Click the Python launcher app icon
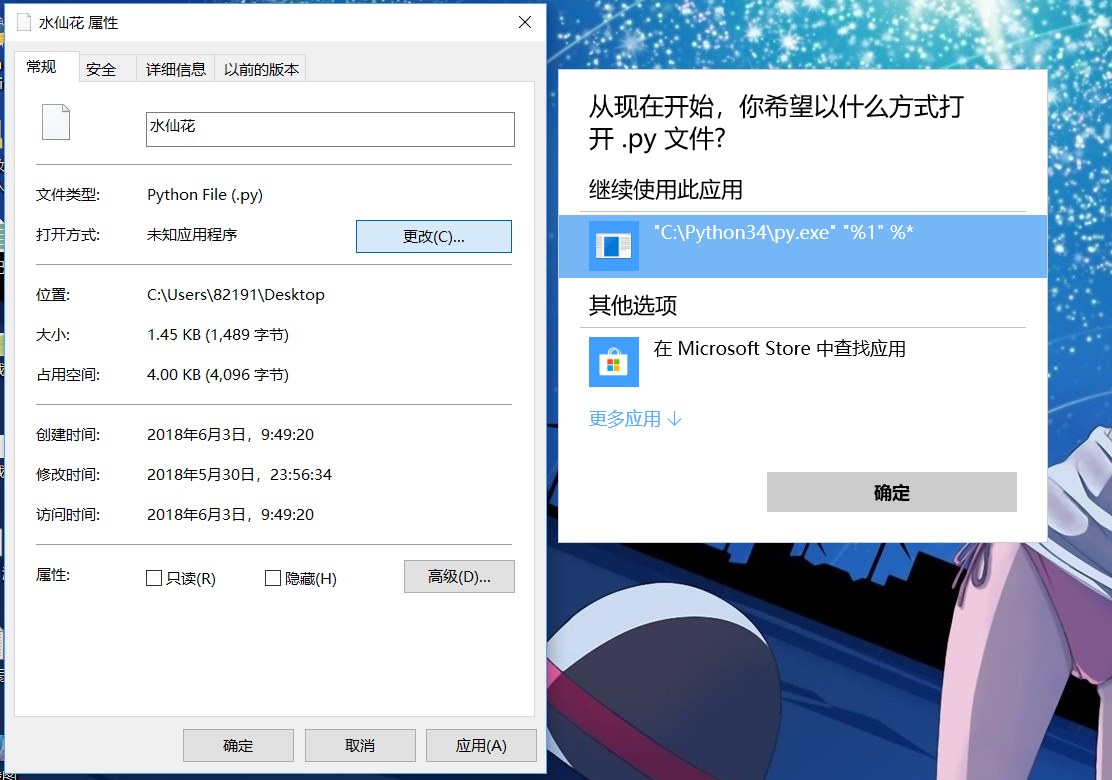Viewport: 1112px width, 780px height. coord(613,246)
